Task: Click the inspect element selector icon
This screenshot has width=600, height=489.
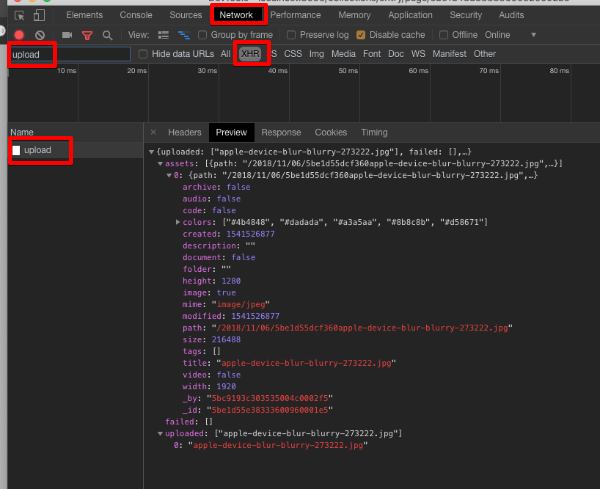Action: 19,15
